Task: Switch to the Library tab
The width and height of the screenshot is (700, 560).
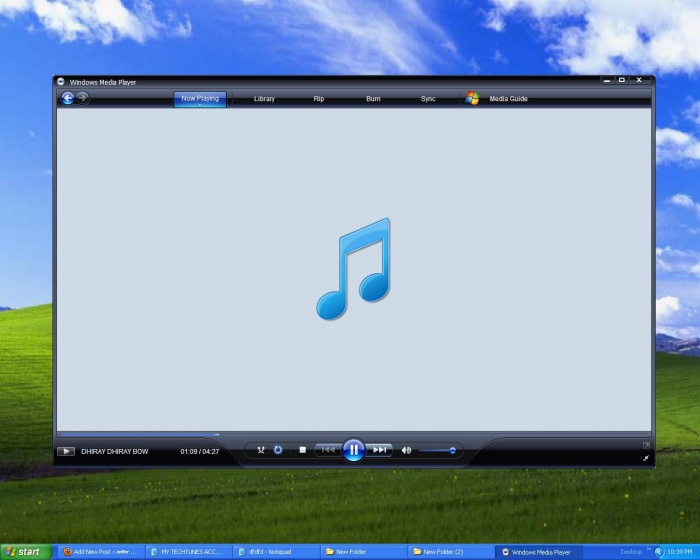Action: (264, 99)
